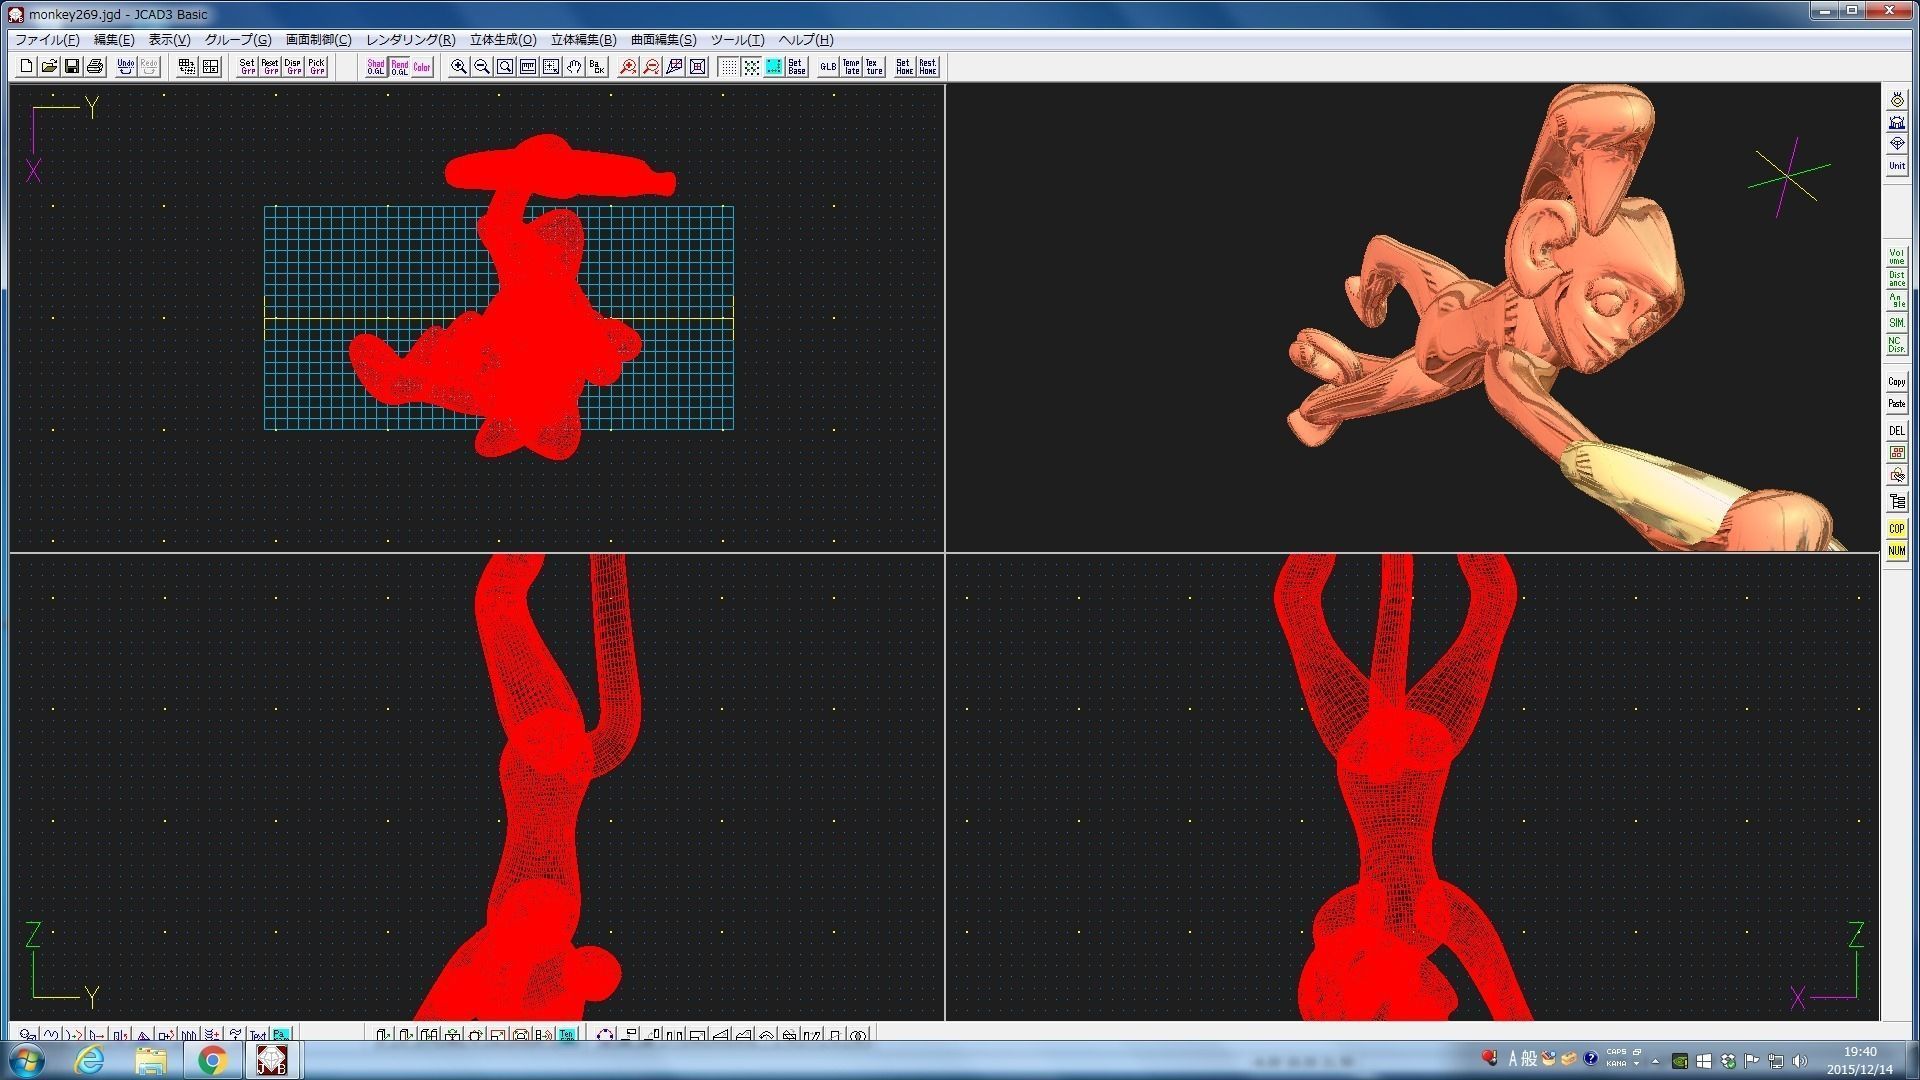Click the Shad O.GL shading icon
The width and height of the screenshot is (1920, 1080).
point(375,67)
